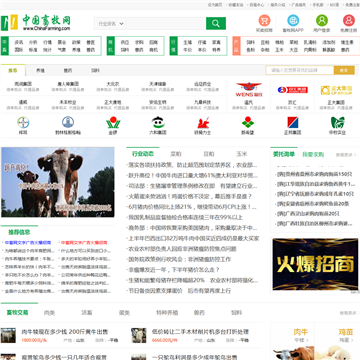Image resolution: width=360 pixels, height=360 pixels.
Task: Click the orange 产品 category label
Action: tap(236, 46)
